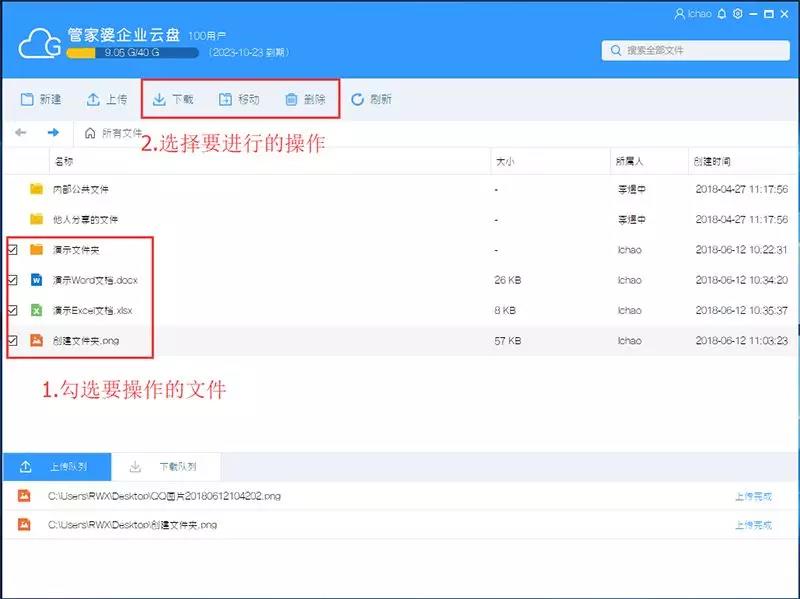Uncheck the 演示Excel文档.xlsx checkbox
Screen dimensions: 800x599
click(13, 310)
